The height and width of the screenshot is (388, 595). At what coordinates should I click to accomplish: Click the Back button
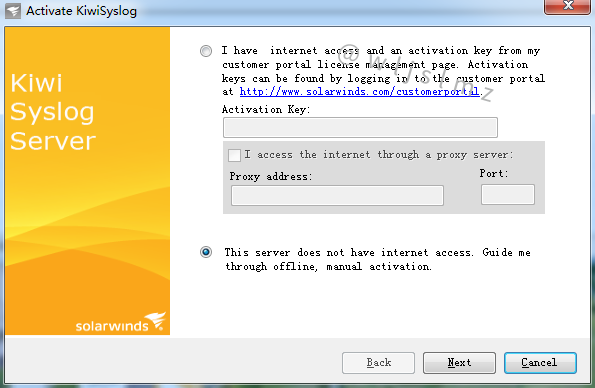pos(378,363)
